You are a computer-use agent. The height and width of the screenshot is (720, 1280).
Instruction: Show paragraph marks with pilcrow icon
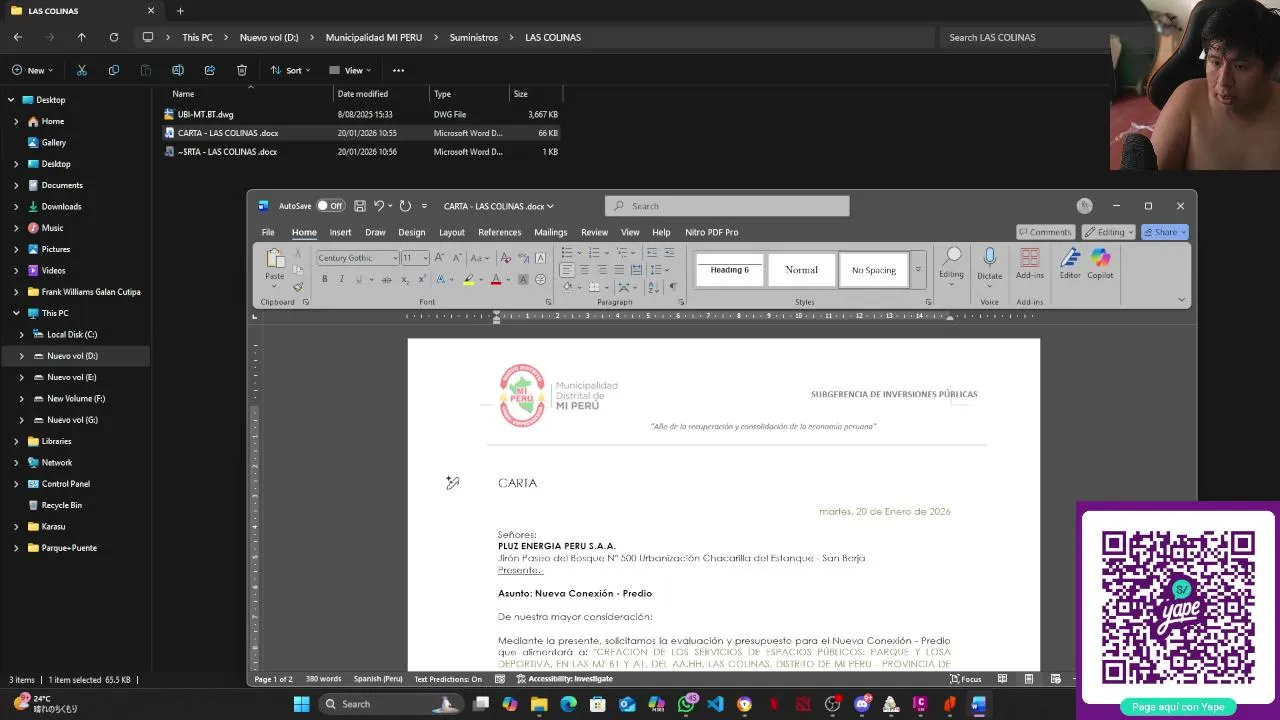(672, 287)
